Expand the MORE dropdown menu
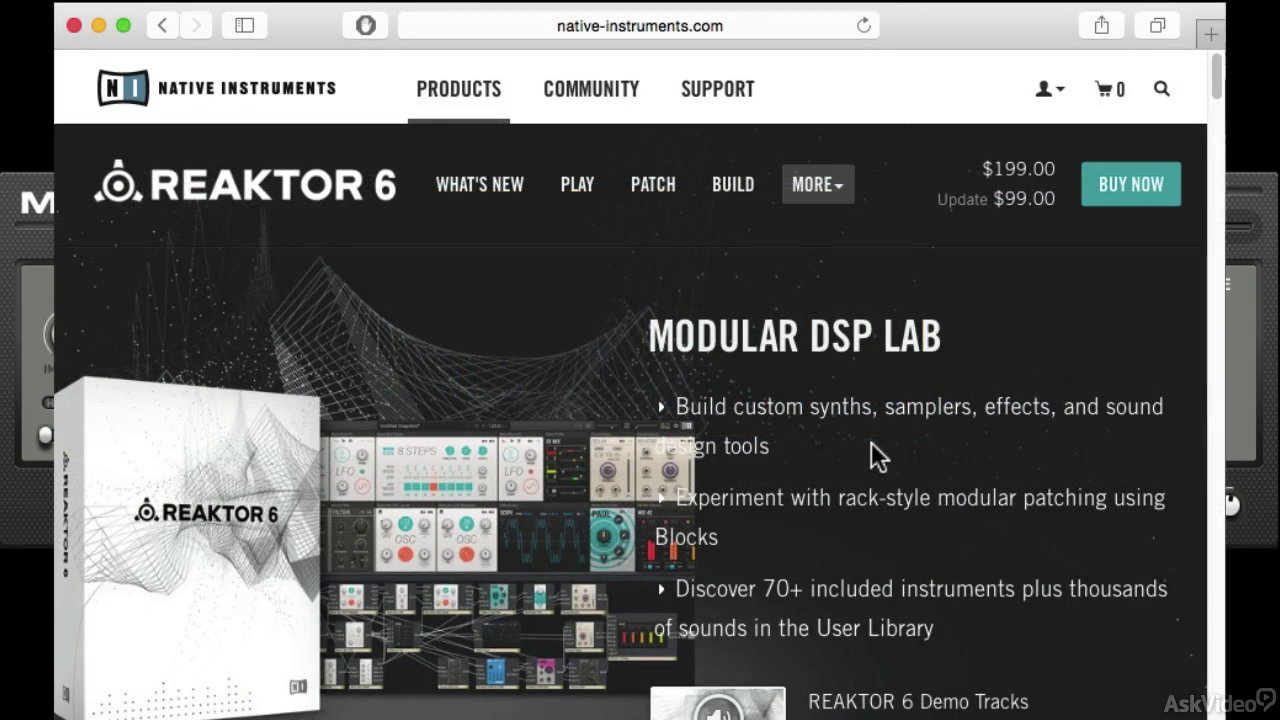Viewport: 1280px width, 720px height. click(818, 184)
